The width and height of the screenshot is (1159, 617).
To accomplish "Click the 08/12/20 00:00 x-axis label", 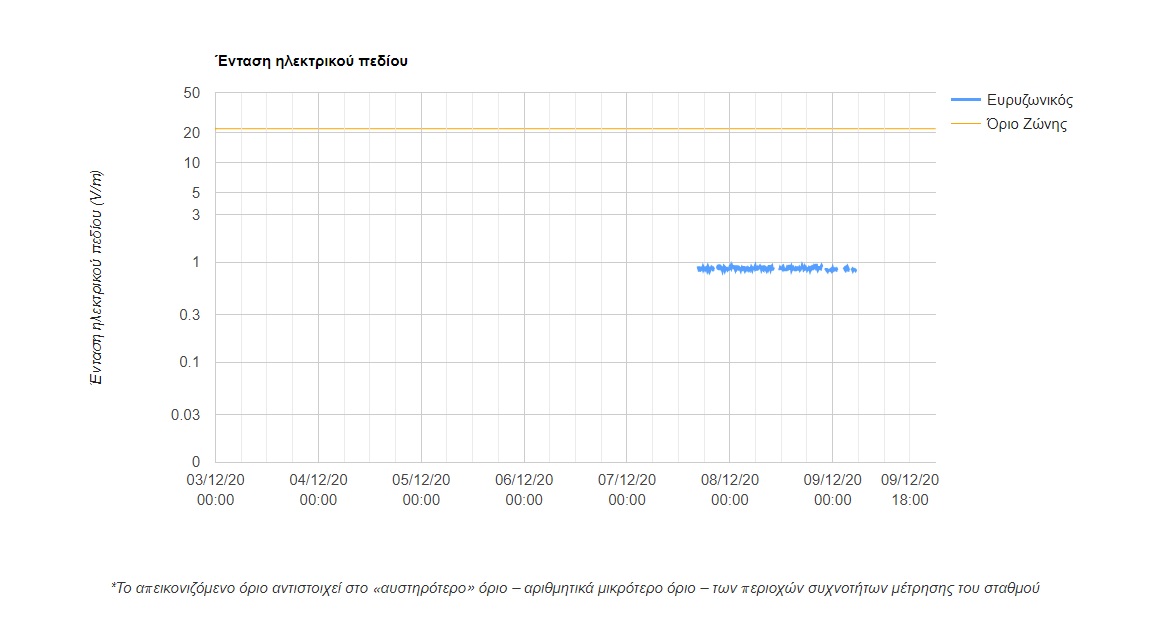I will [x=730, y=489].
